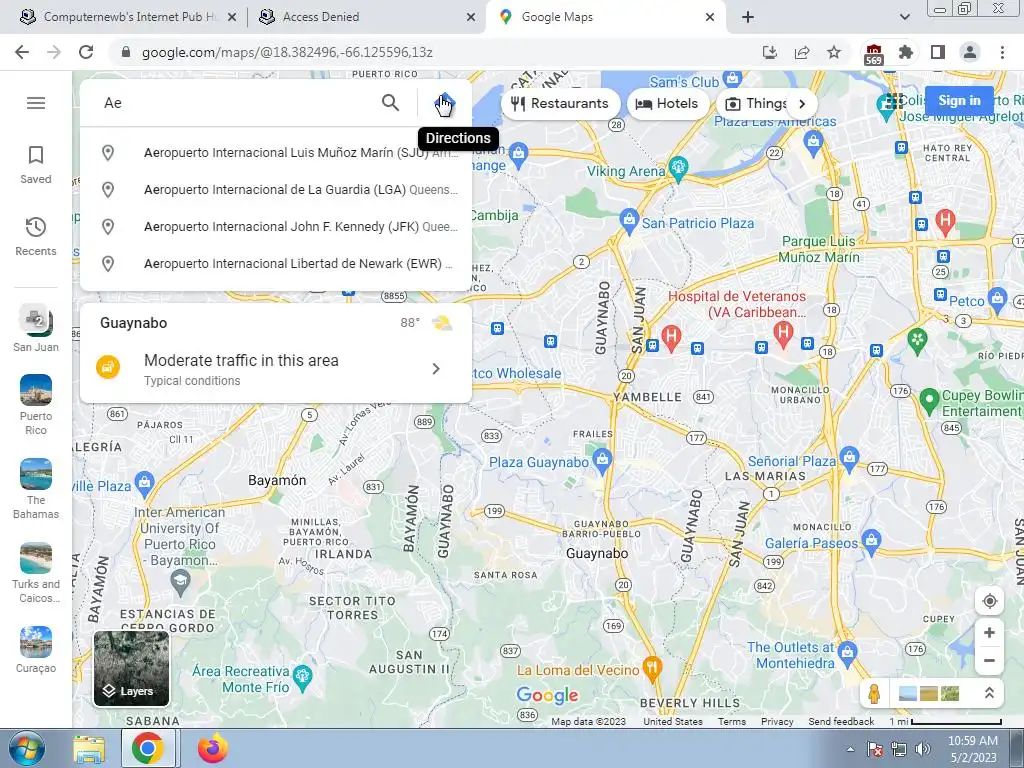Expand the imagery strip double chevron
The height and width of the screenshot is (768, 1024).
coord(989,693)
